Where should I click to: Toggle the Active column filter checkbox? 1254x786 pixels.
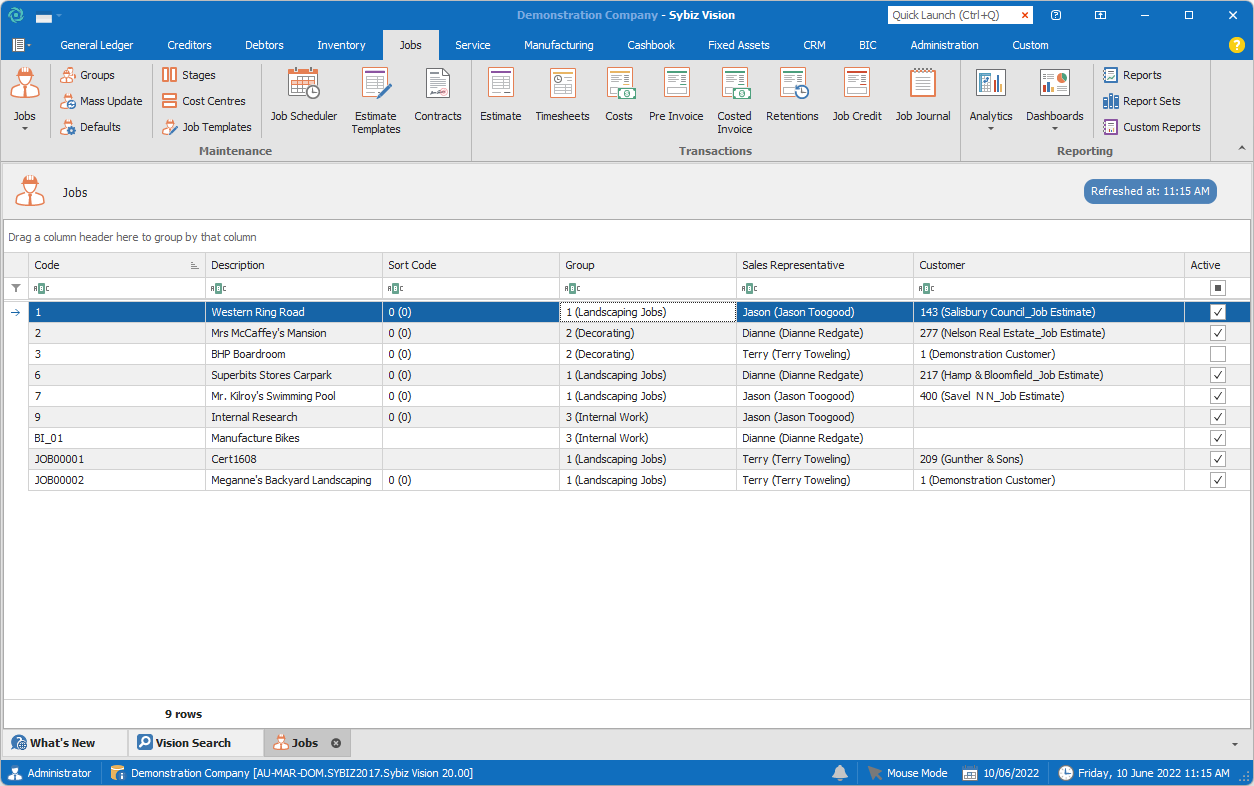tap(1217, 288)
